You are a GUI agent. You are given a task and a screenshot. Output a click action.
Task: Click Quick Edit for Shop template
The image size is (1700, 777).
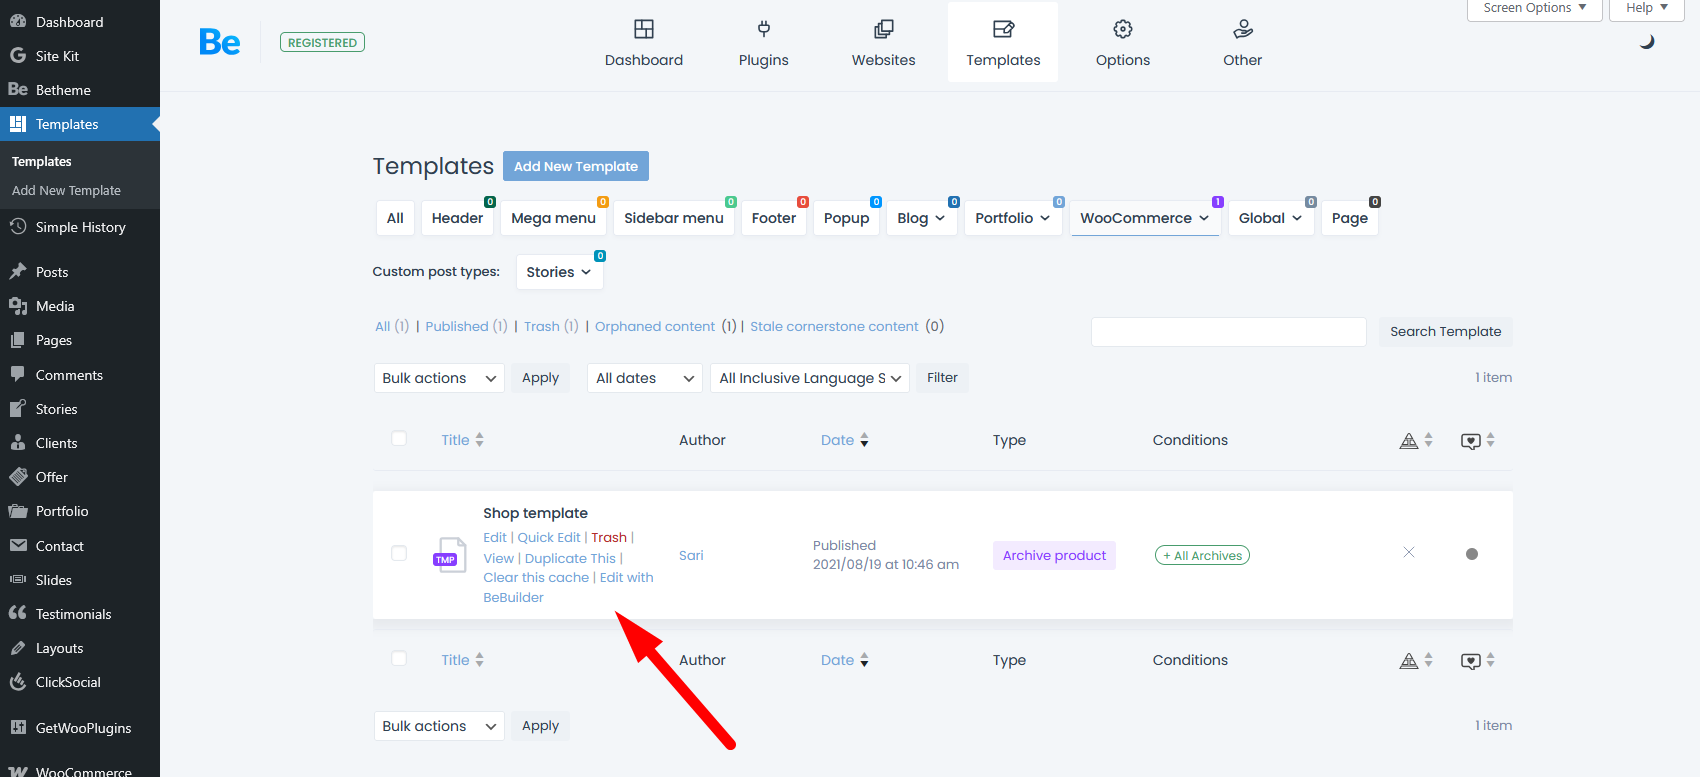549,537
